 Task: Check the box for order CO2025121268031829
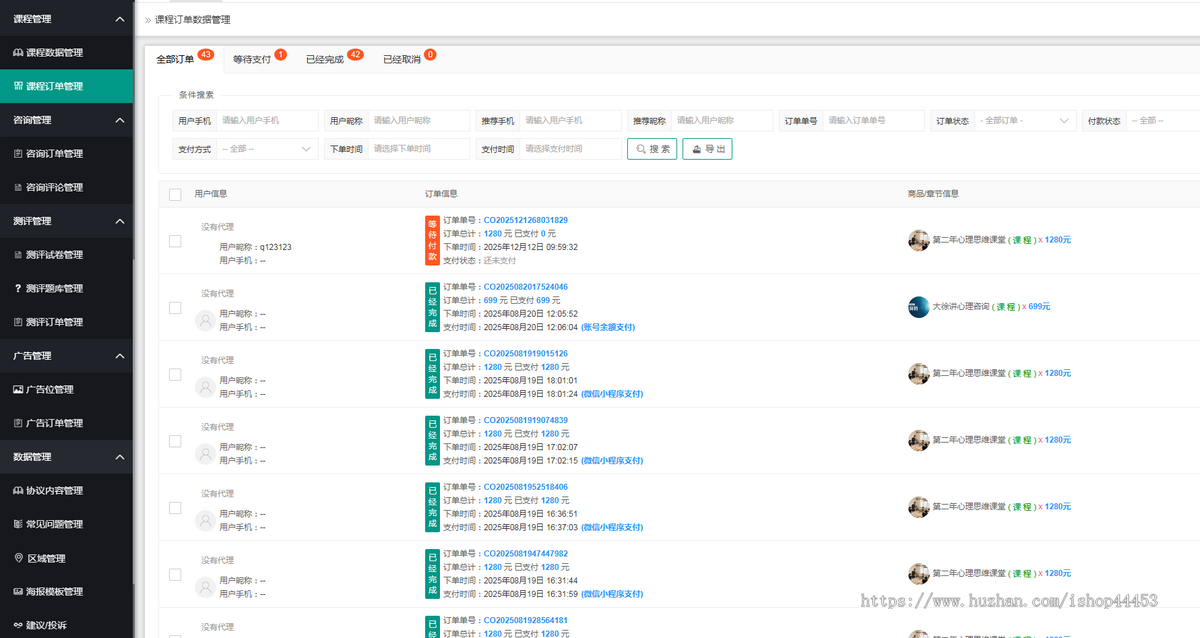(175, 241)
